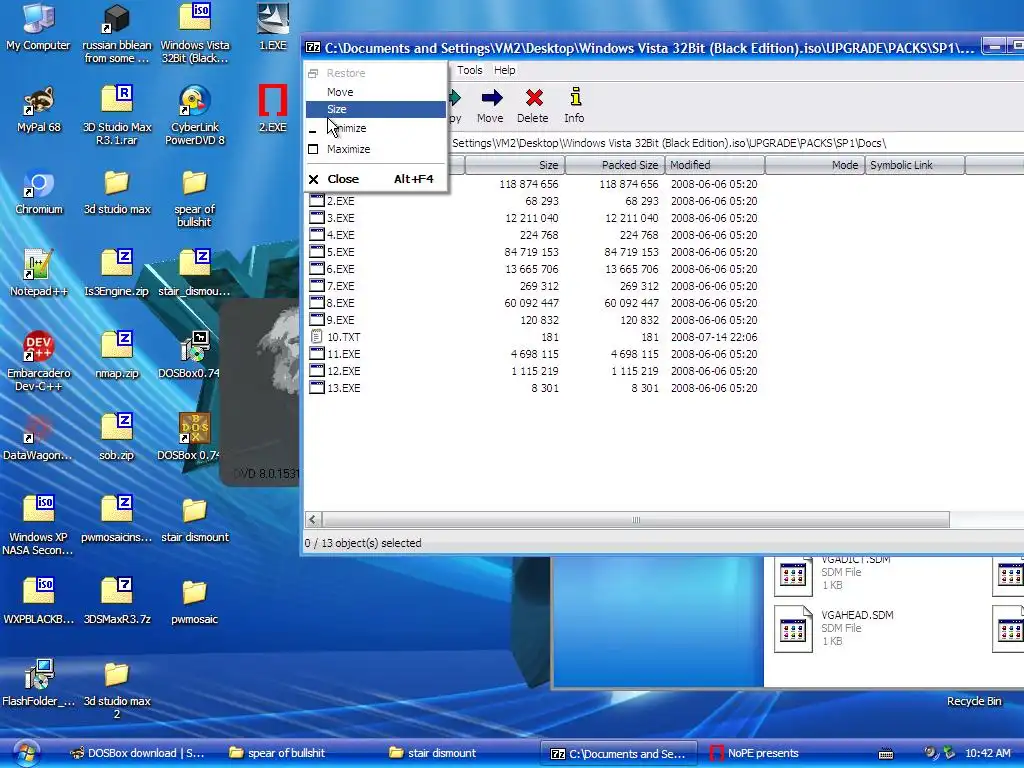
Task: Open the DataWagon desktop shortcut
Action: [x=39, y=429]
